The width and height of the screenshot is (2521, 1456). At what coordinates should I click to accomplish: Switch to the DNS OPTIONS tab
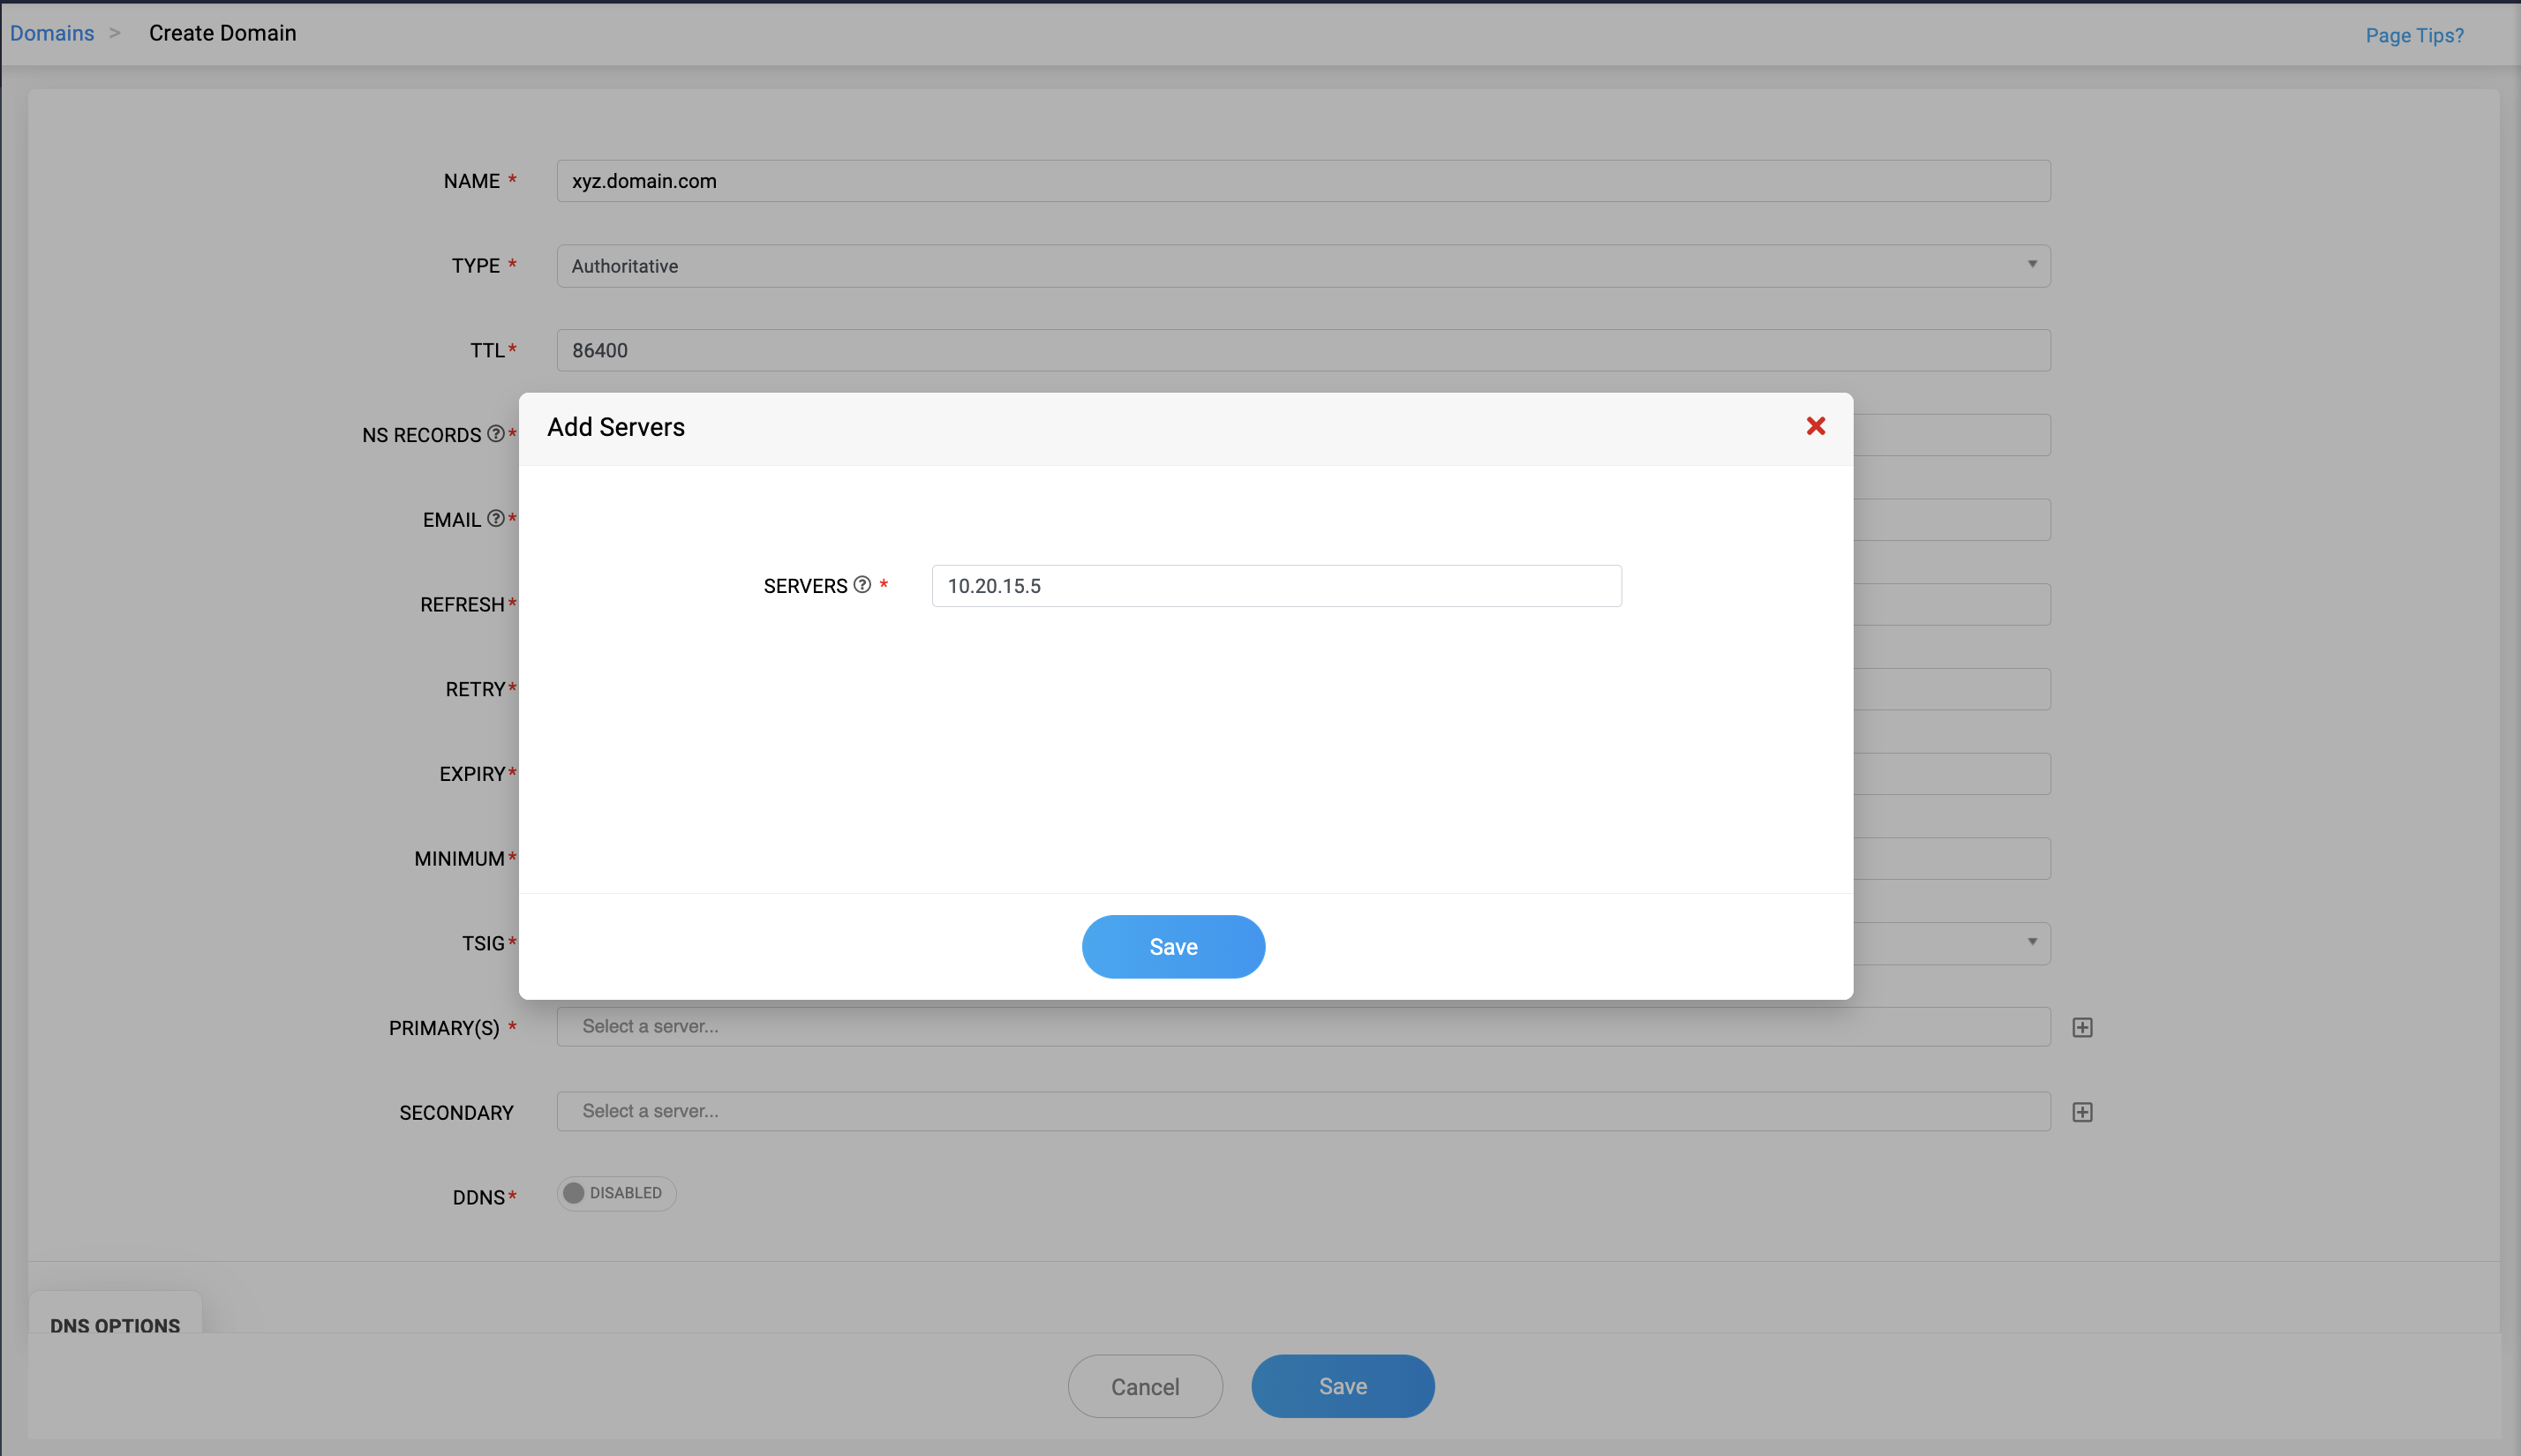coord(115,1324)
